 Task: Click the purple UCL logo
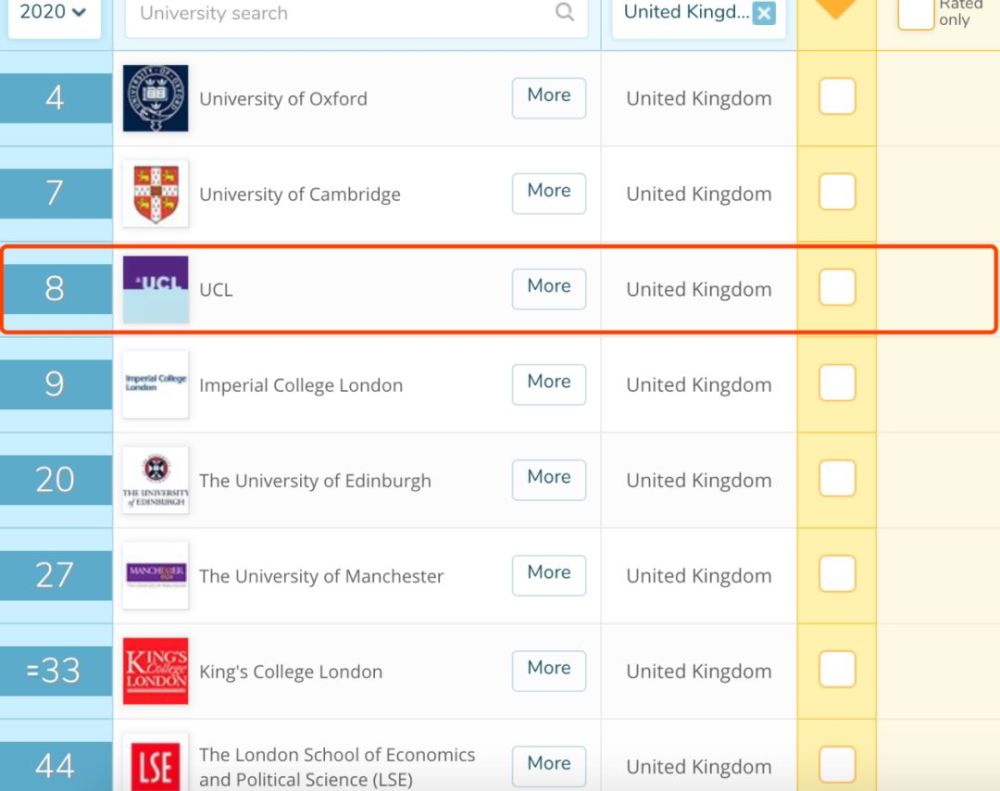(155, 289)
